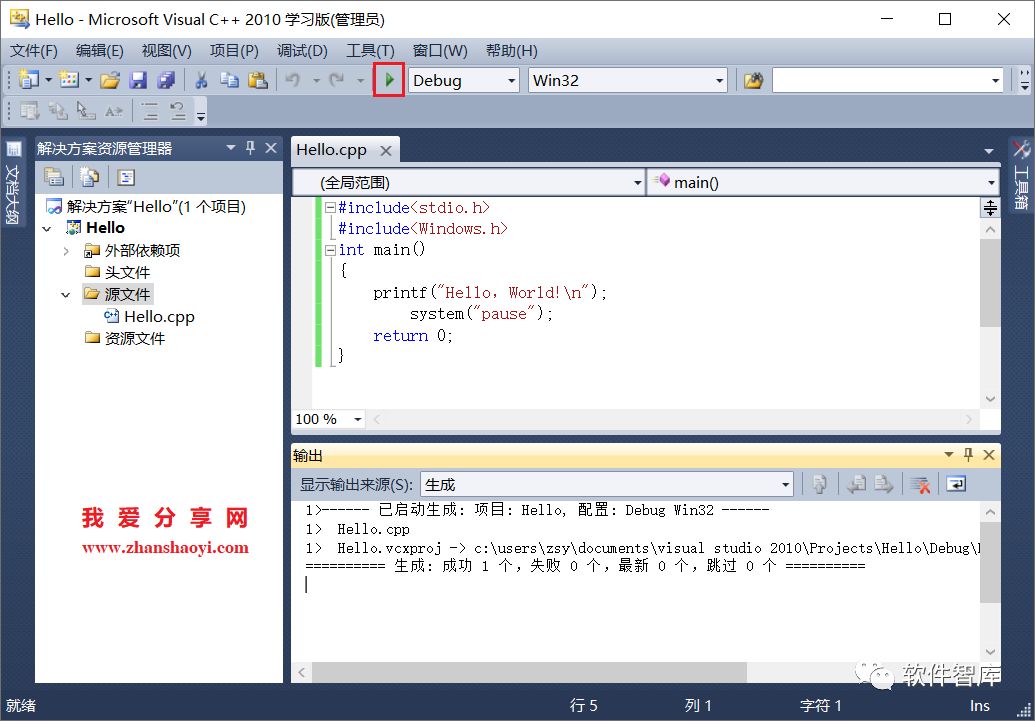Open the 项目(P) menu

pyautogui.click(x=234, y=51)
